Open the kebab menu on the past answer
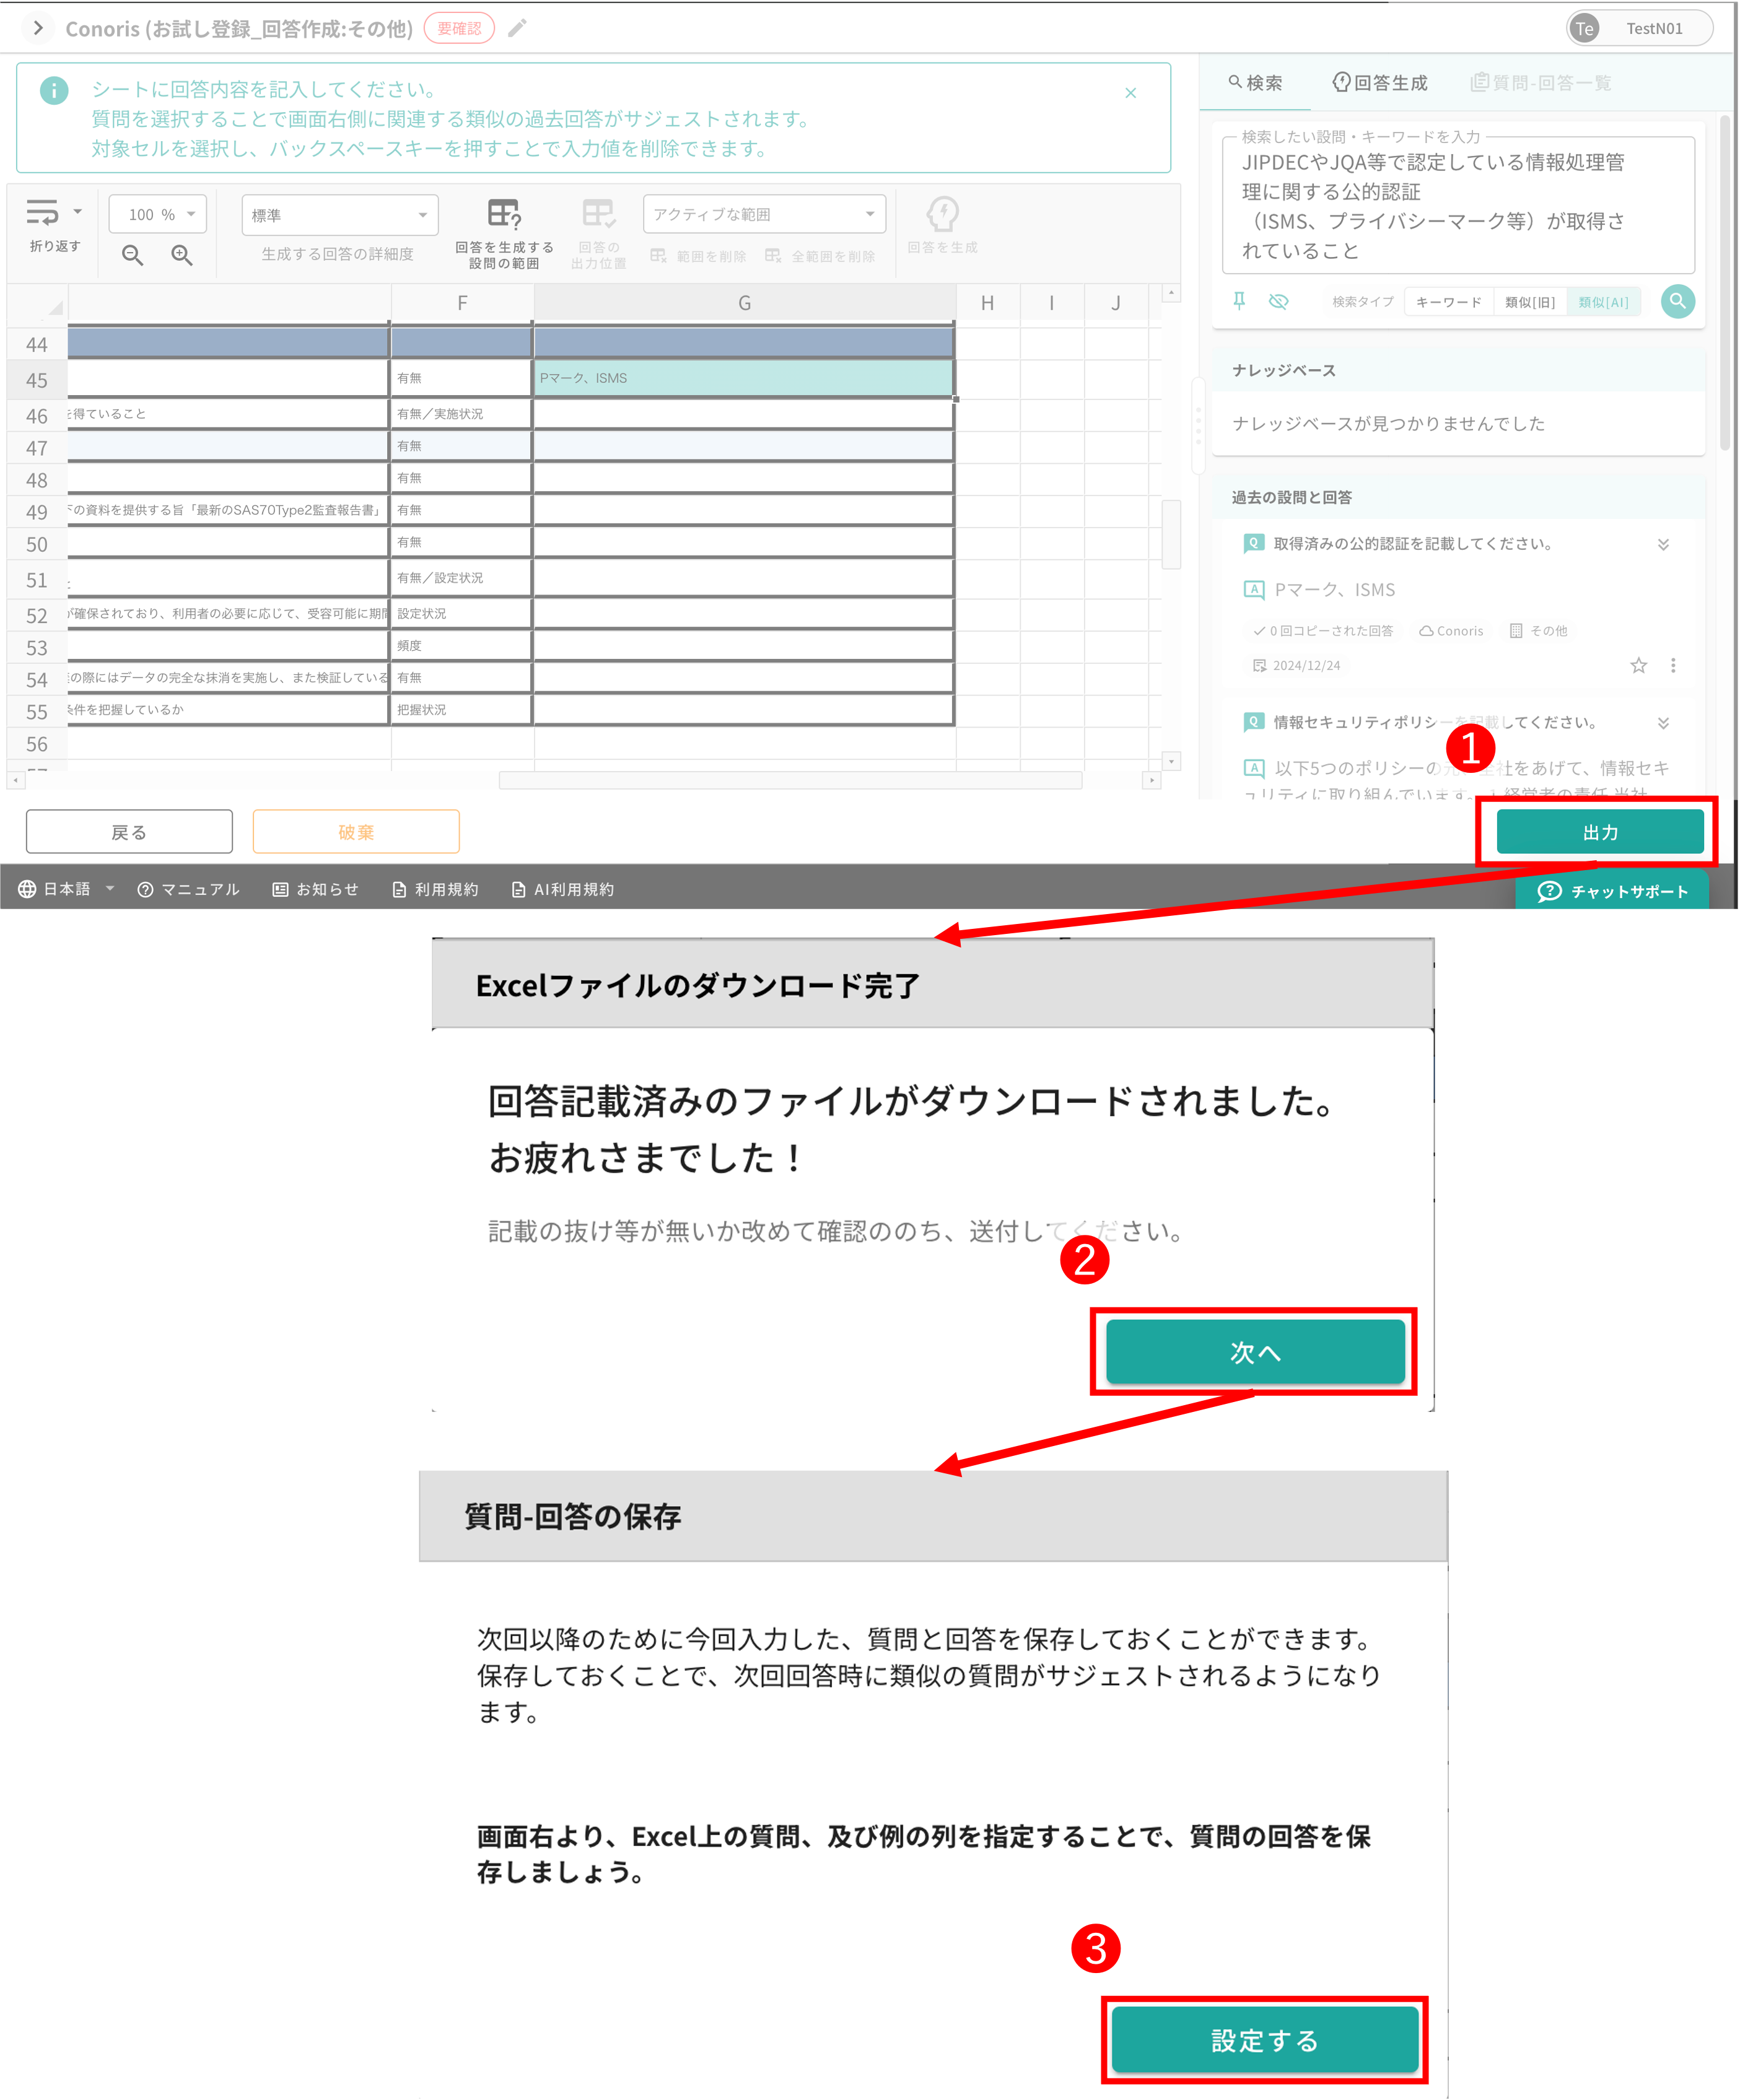This screenshot has width=1740, height=2100. (1673, 664)
